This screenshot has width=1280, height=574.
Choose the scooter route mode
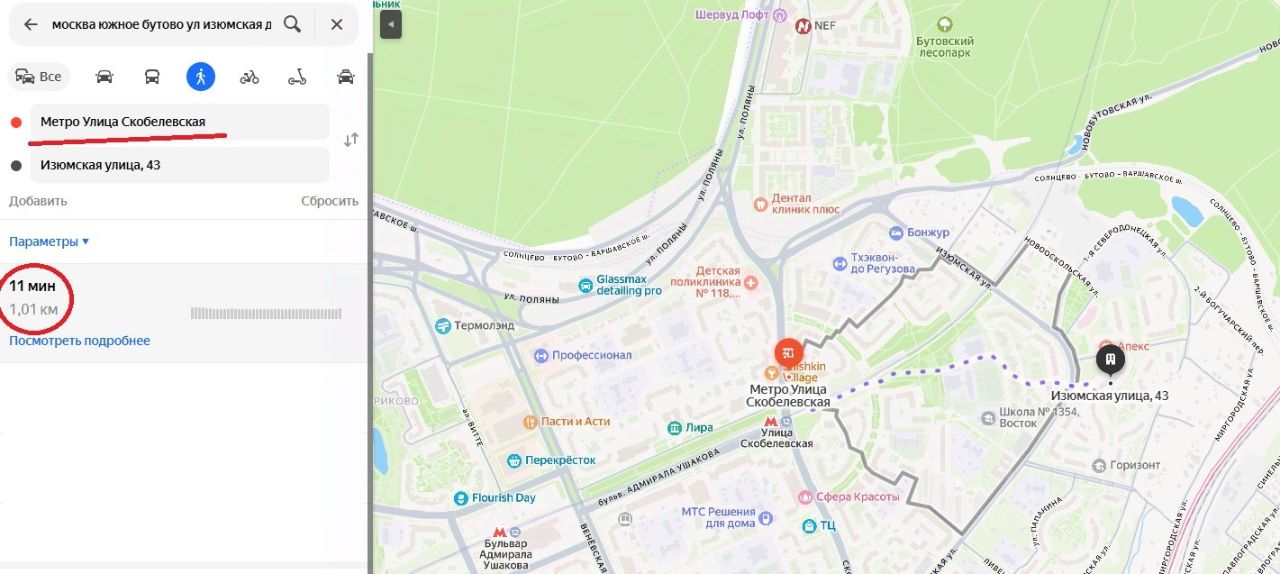click(x=297, y=76)
